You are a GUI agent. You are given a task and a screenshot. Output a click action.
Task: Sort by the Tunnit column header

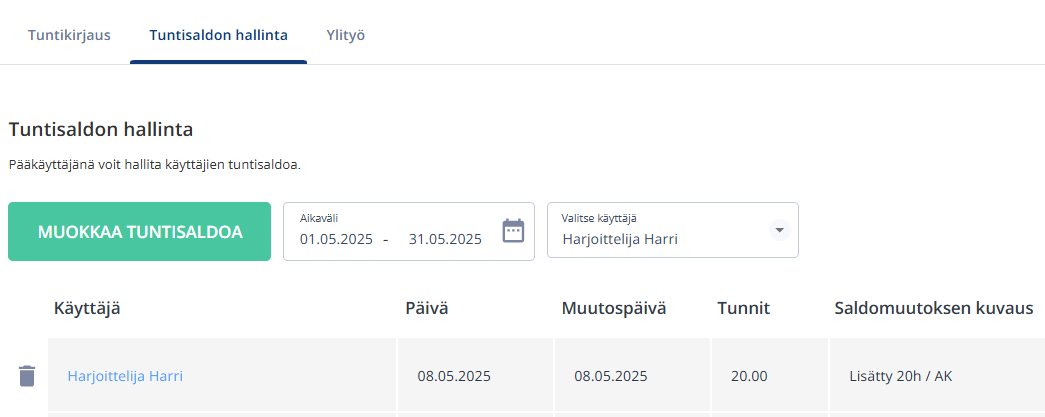[x=744, y=308]
